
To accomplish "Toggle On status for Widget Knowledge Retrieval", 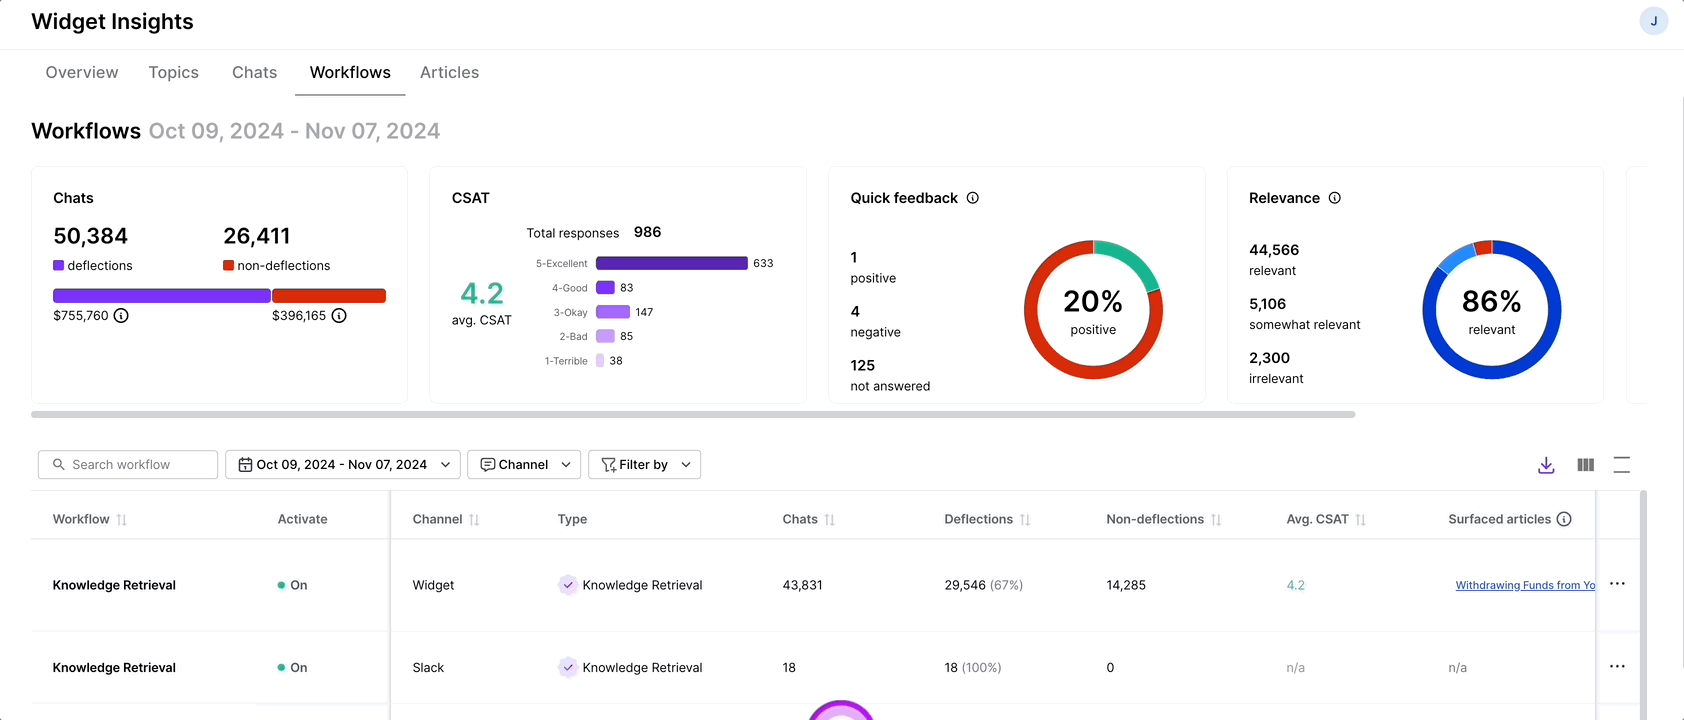I will pos(292,585).
